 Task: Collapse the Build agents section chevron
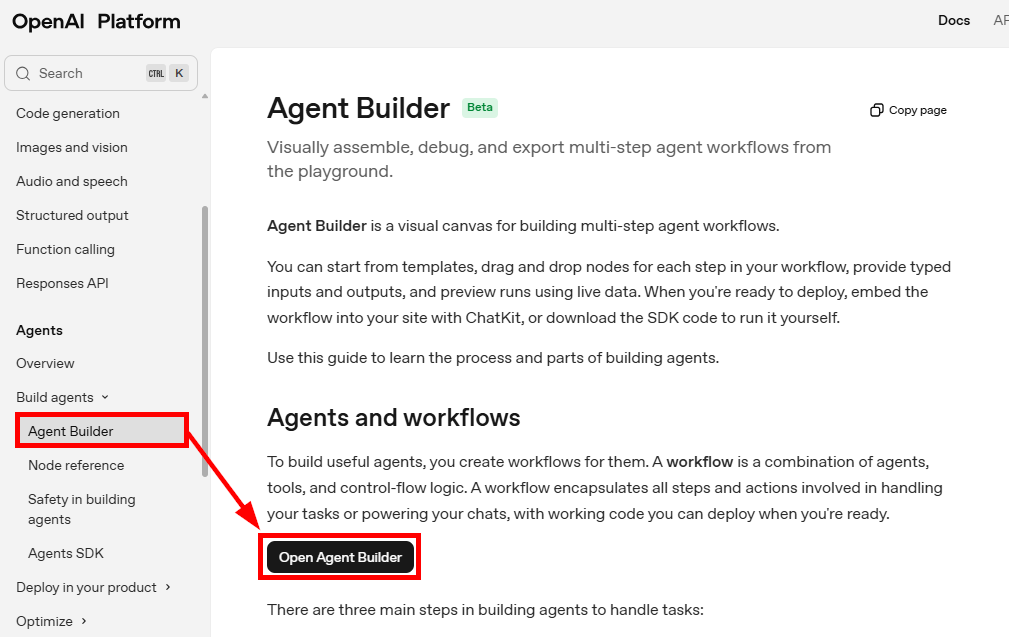(106, 398)
